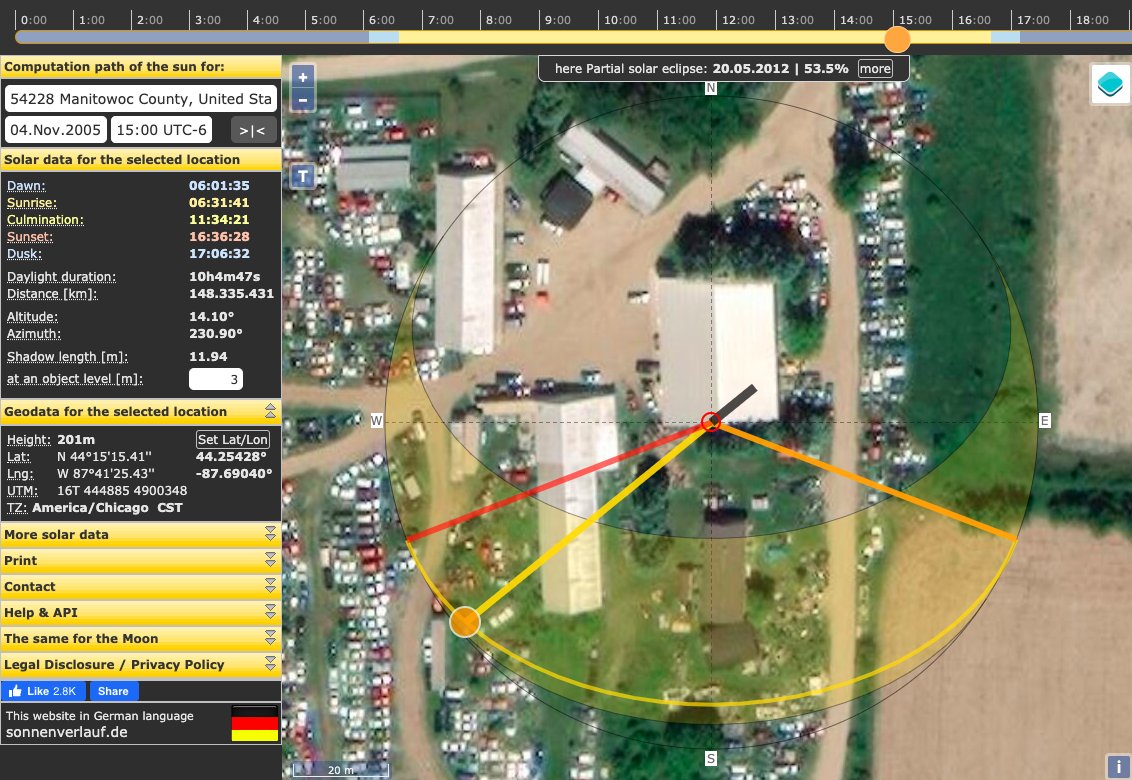Click the object level input showing 3
Viewport: 1132px width, 780px height.
216,379
